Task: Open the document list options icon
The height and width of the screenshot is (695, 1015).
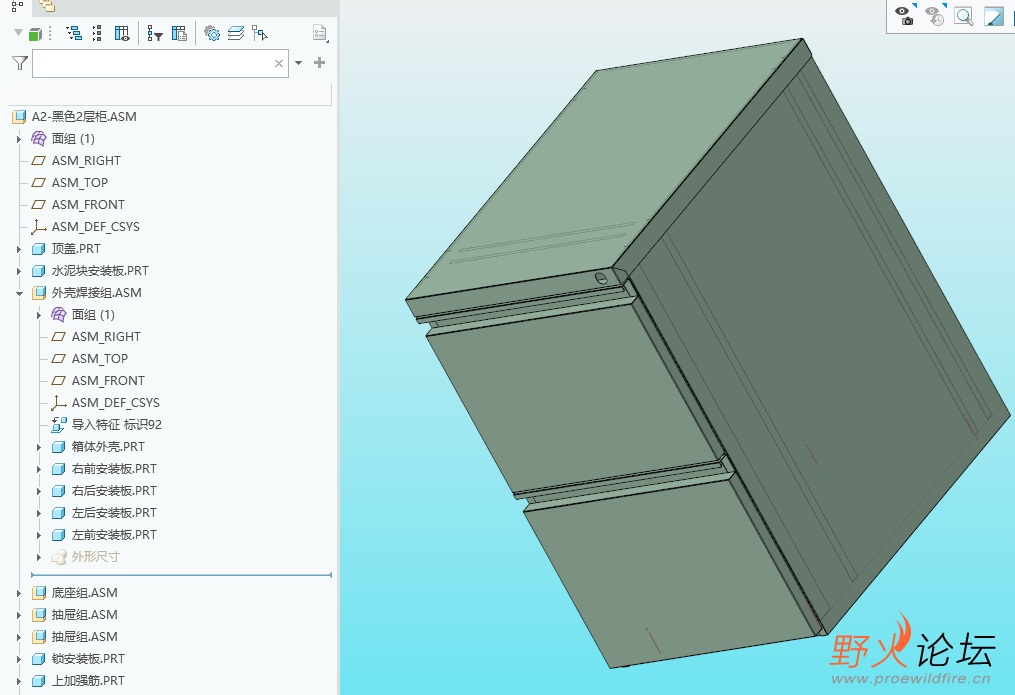Action: coord(320,33)
